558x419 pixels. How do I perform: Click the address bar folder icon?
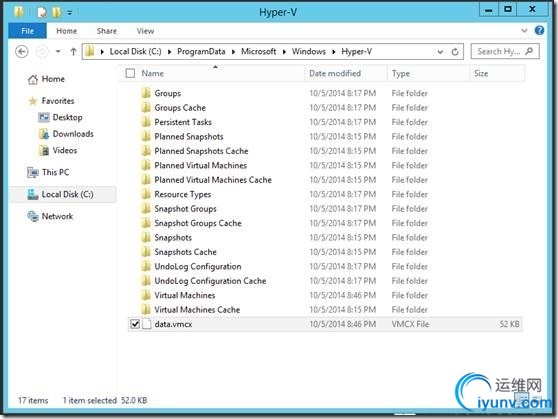pos(90,52)
